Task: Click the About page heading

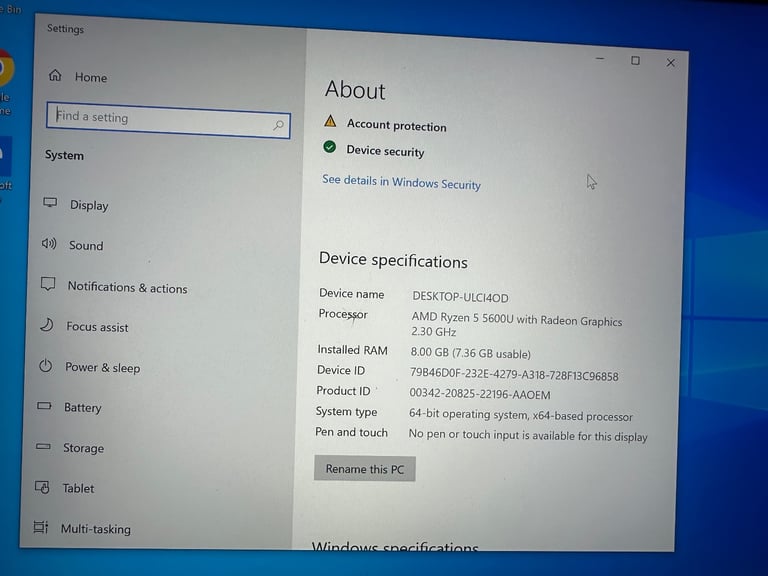Action: pyautogui.click(x=356, y=90)
